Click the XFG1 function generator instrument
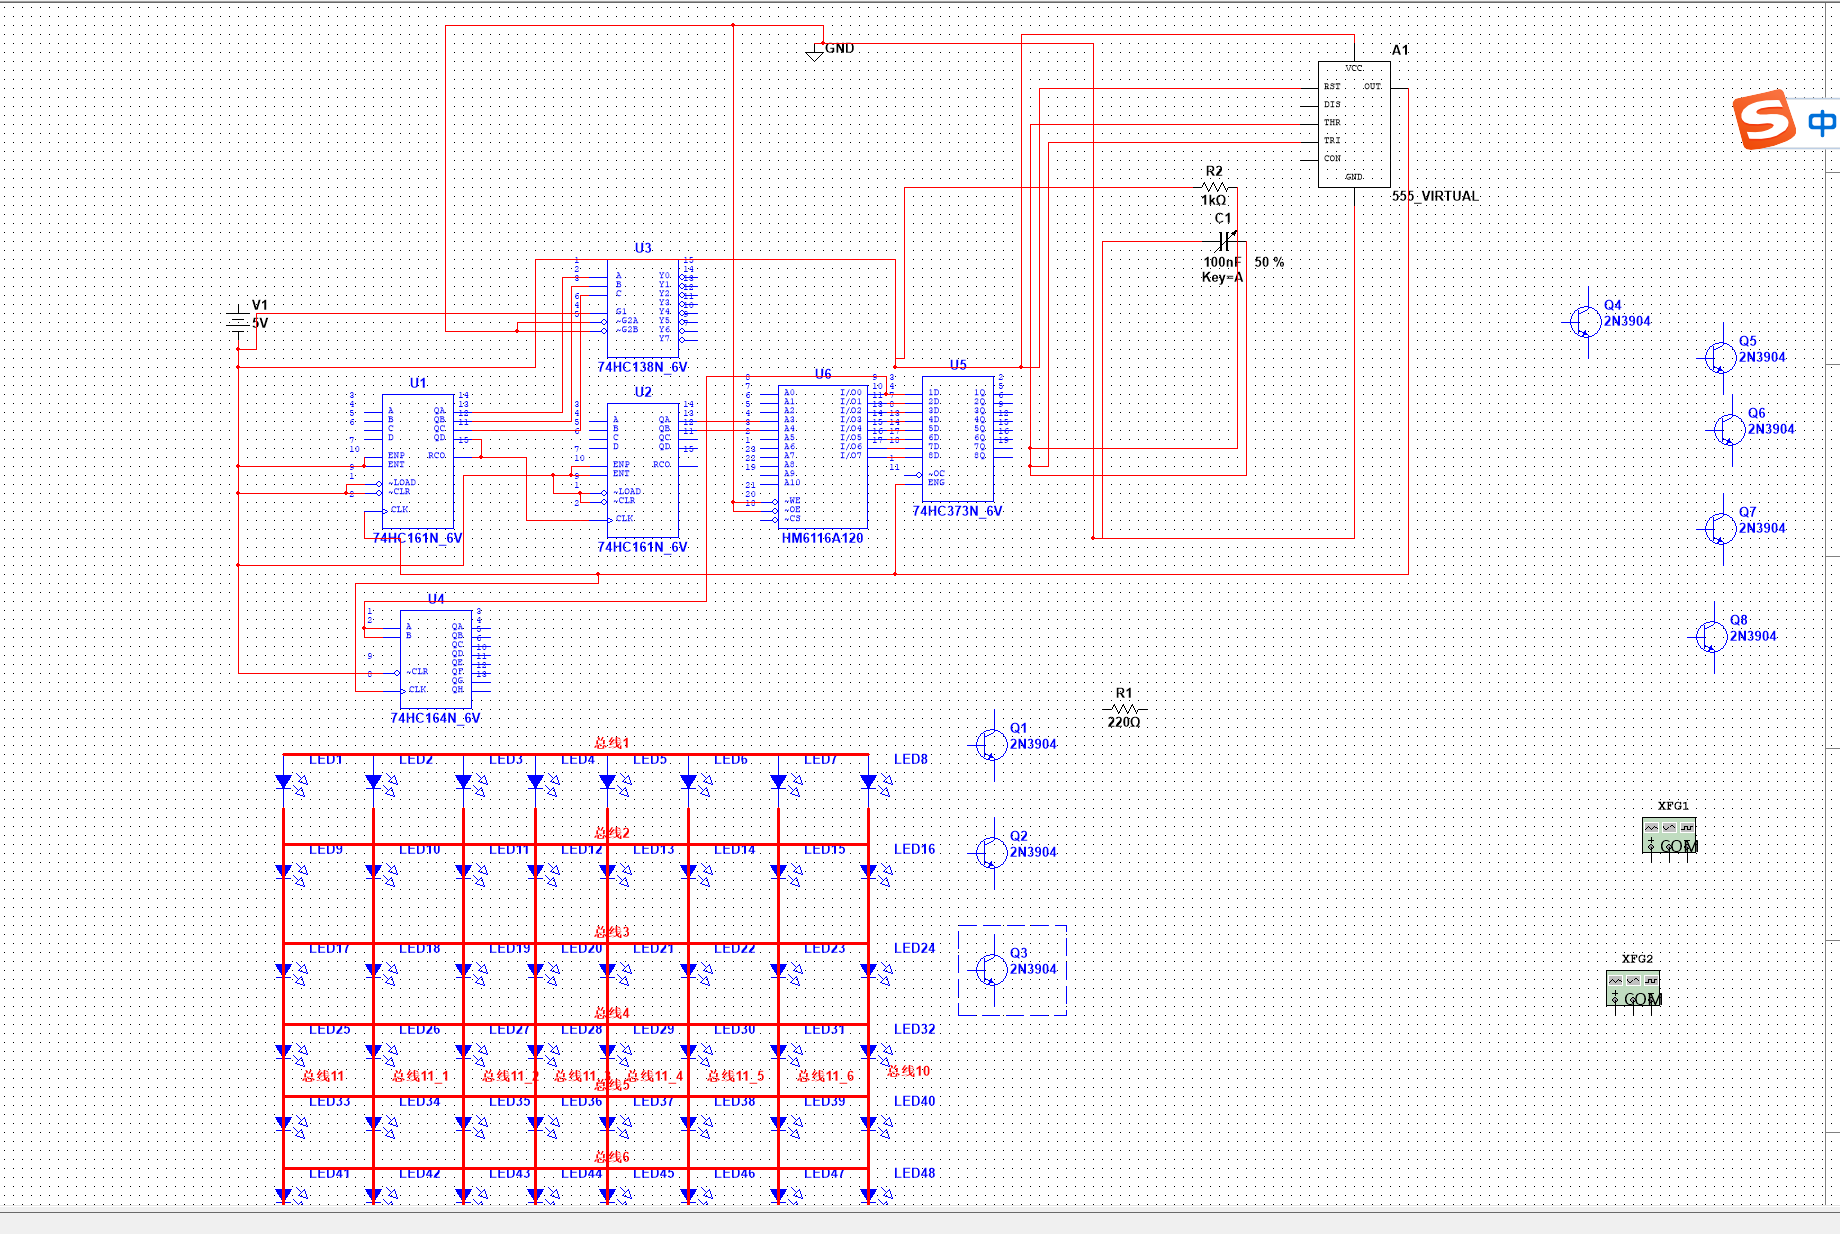 pyautogui.click(x=1669, y=836)
